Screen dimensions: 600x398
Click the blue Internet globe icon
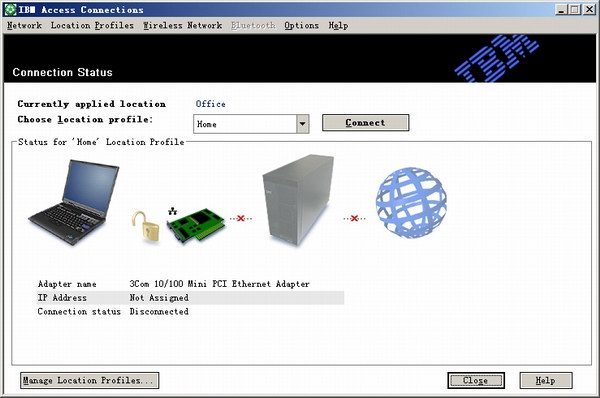(411, 202)
